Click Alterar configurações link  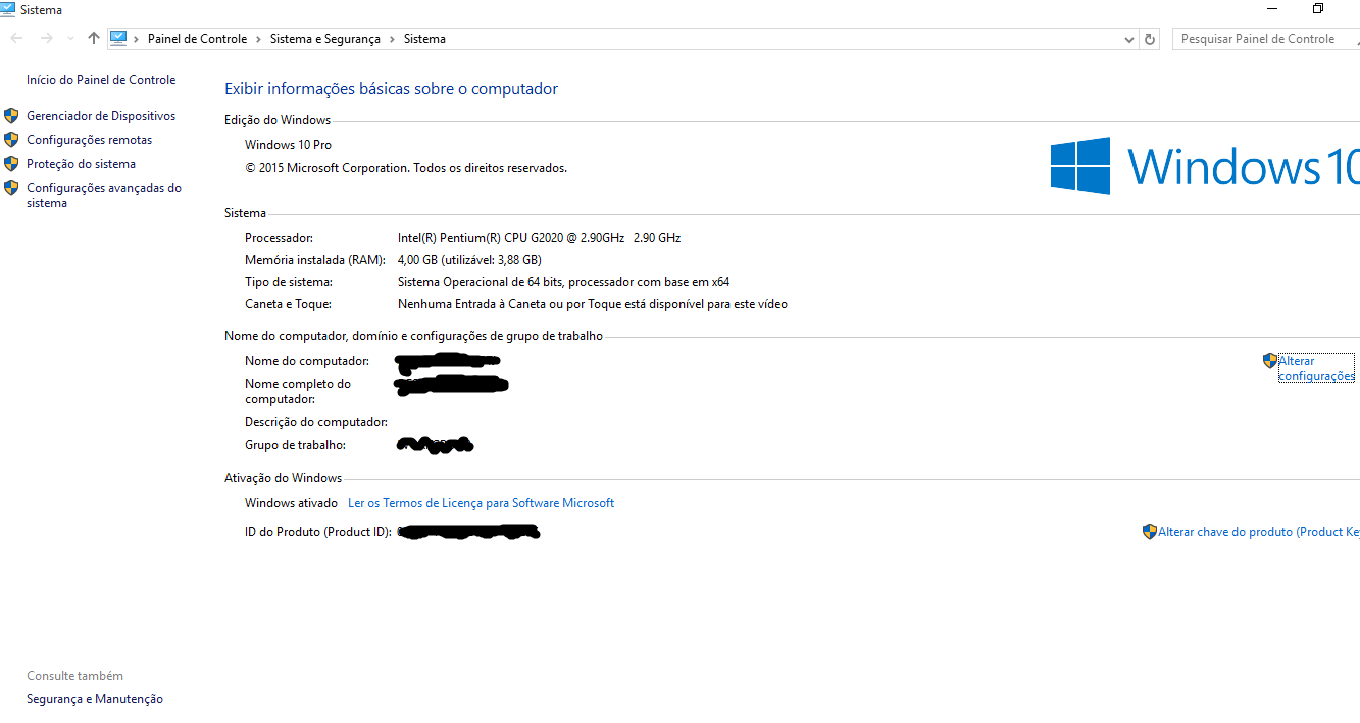[x=1316, y=368]
